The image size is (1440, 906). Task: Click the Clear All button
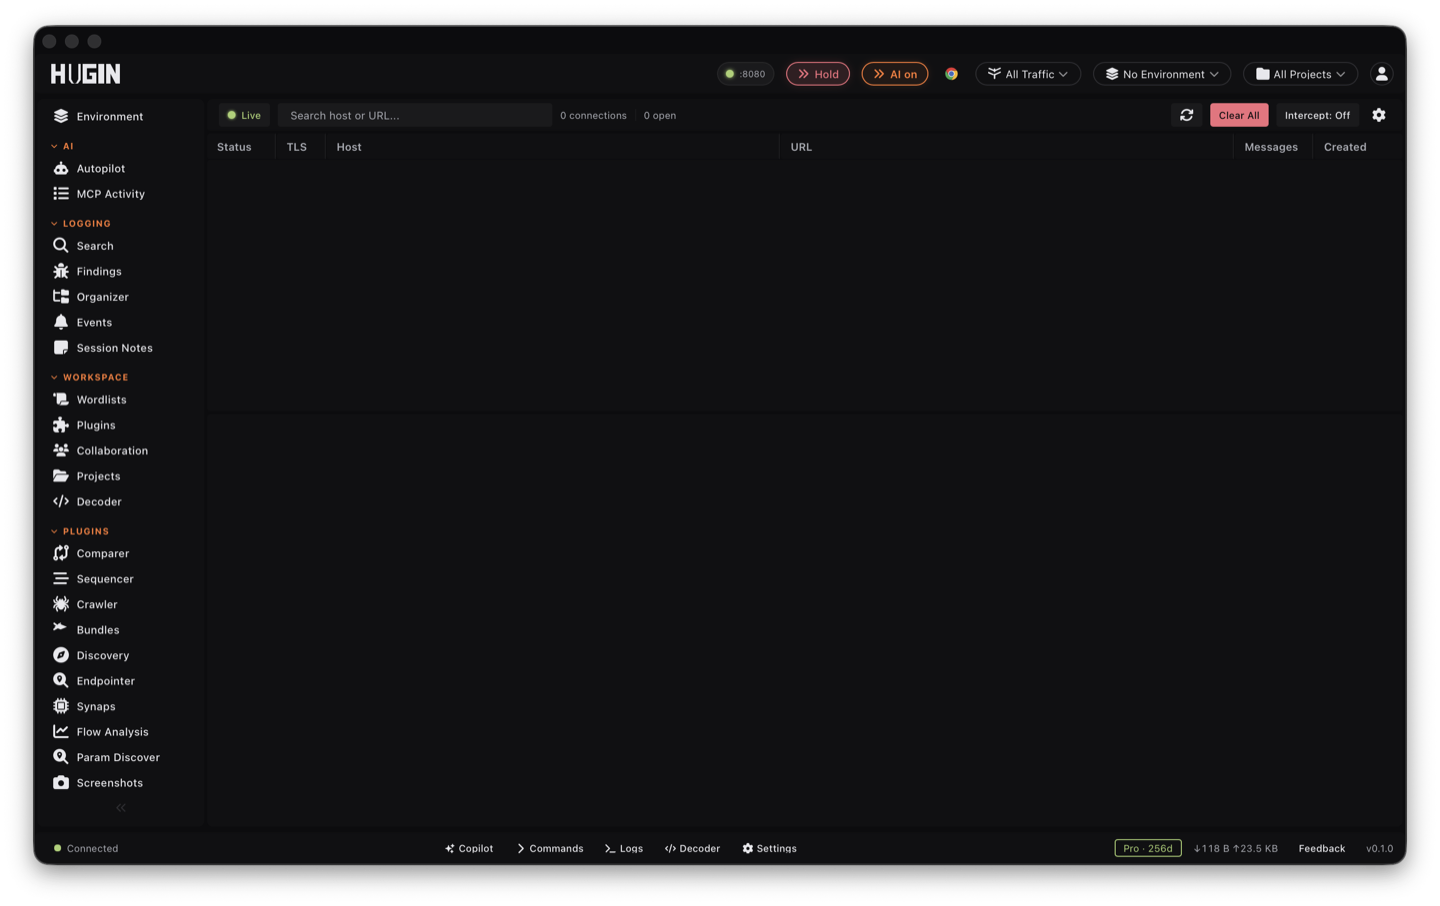1239,115
